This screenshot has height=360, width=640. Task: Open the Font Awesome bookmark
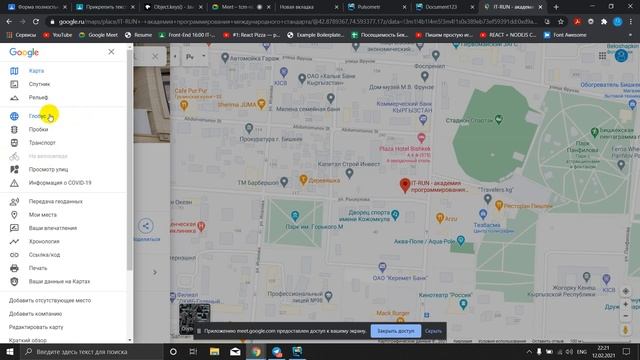(565, 35)
